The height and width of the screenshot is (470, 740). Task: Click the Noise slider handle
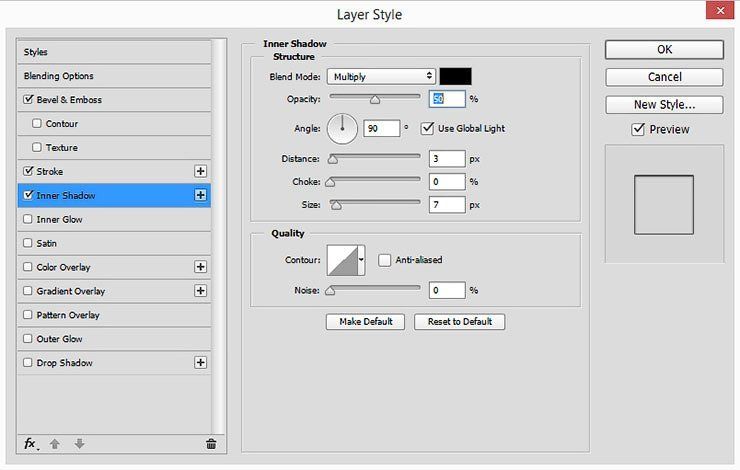pos(330,291)
